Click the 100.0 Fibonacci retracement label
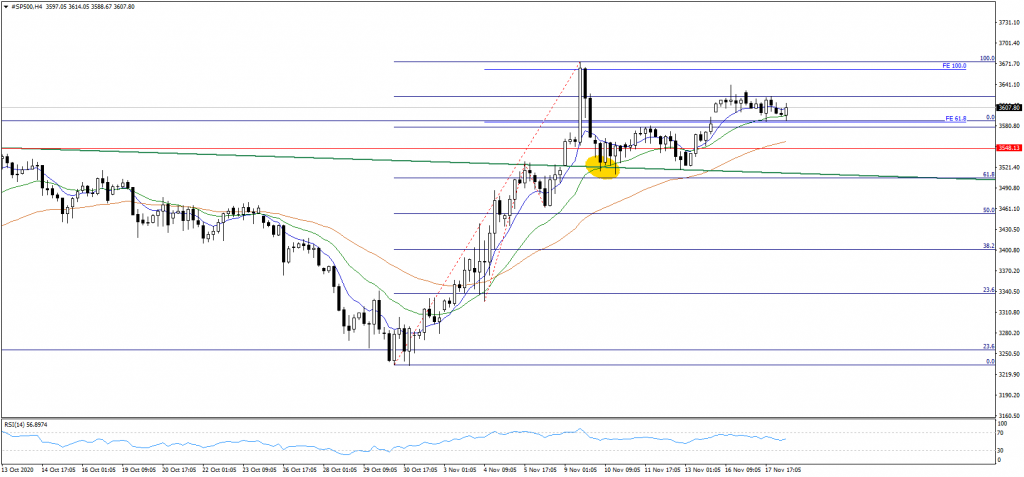 coord(985,59)
